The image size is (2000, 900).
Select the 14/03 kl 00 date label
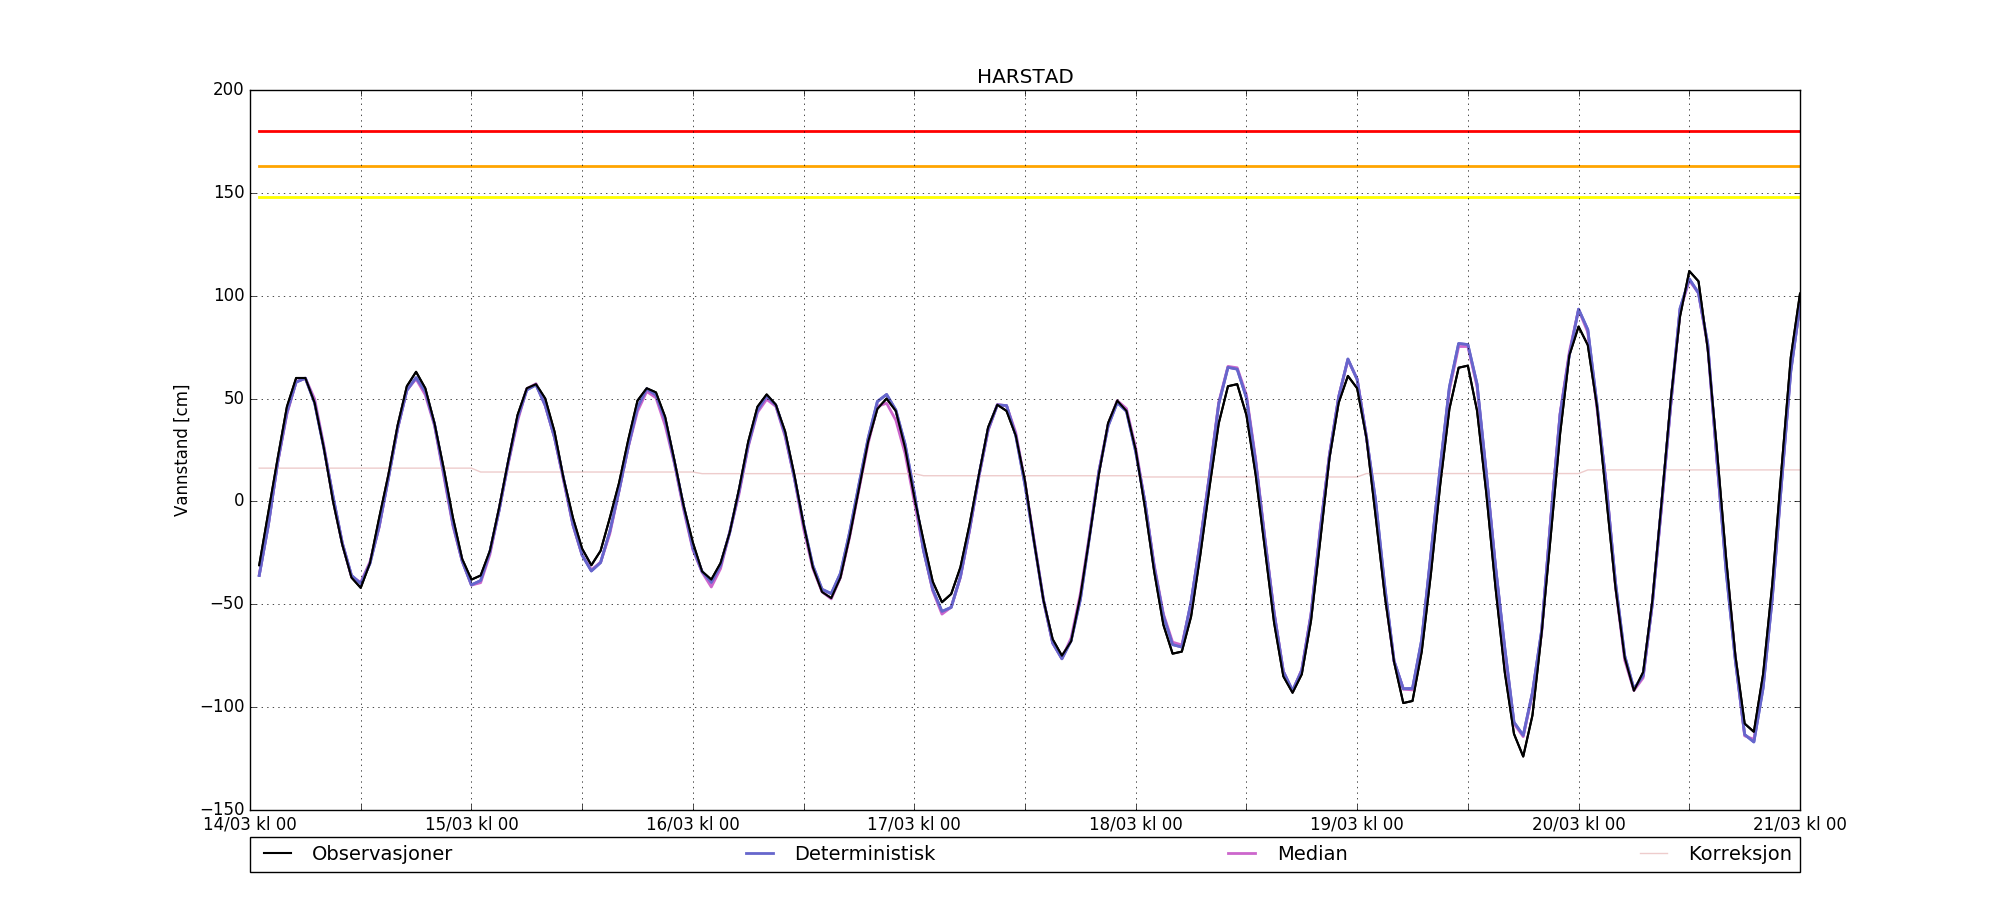click(250, 825)
